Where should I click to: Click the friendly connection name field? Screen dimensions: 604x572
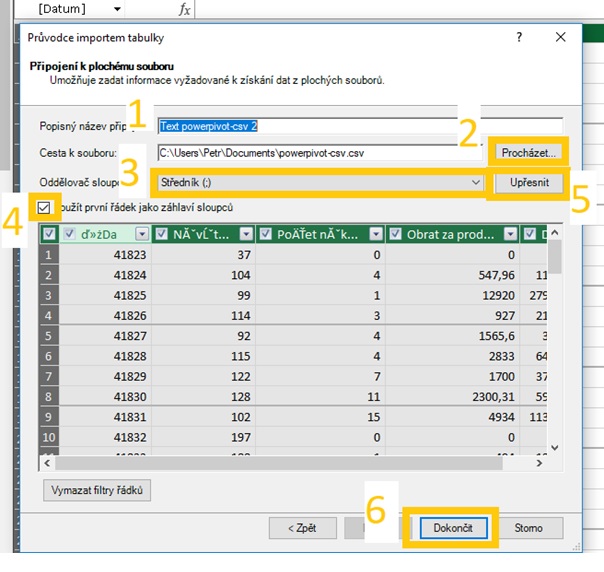[360, 126]
